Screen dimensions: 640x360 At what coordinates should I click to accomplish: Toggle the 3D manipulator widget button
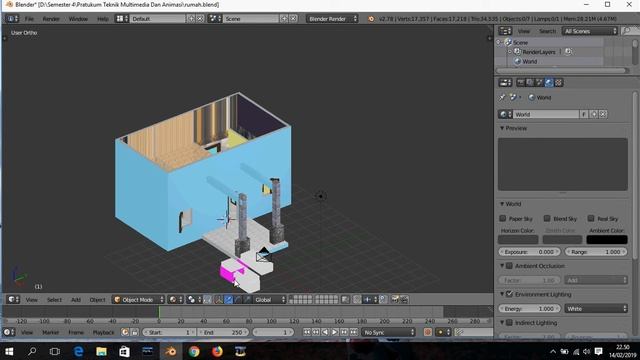tap(219, 300)
